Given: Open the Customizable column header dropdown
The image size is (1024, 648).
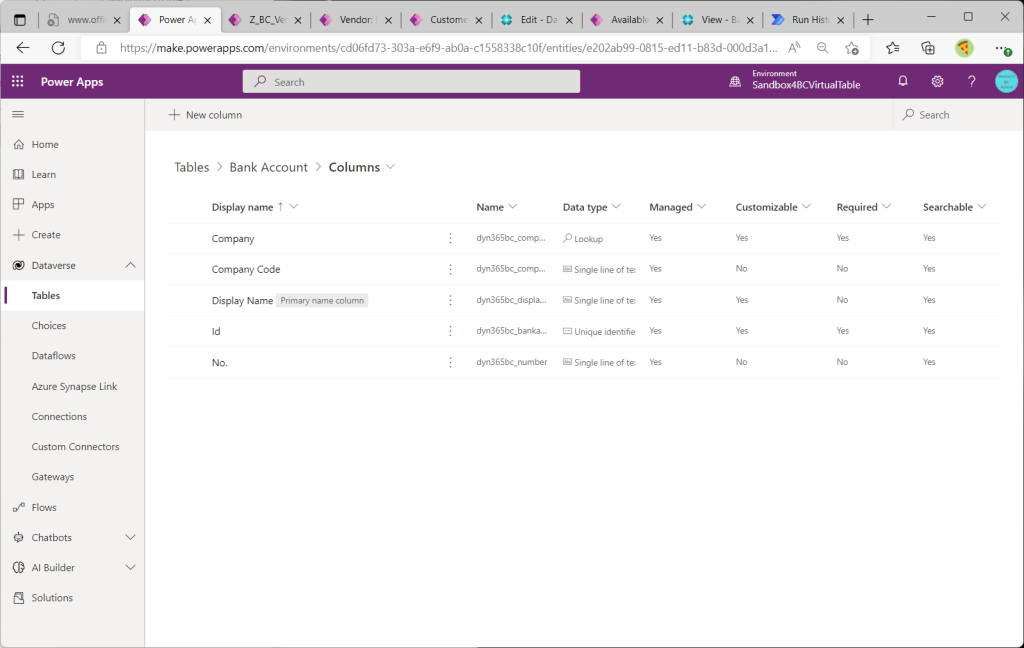Looking at the screenshot, I should pyautogui.click(x=807, y=206).
